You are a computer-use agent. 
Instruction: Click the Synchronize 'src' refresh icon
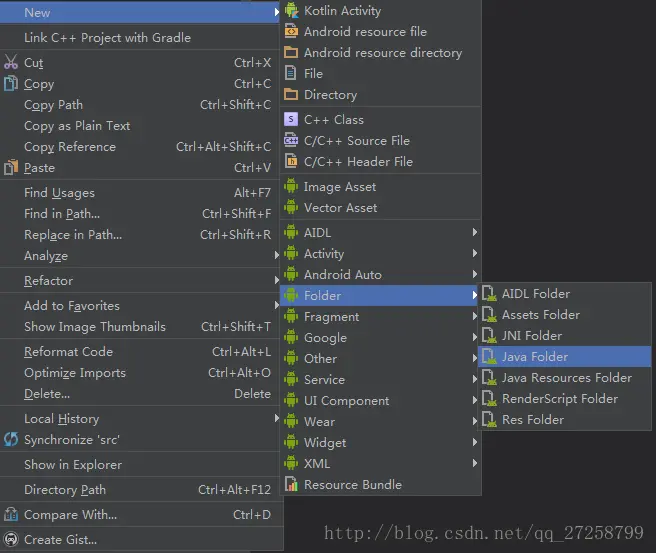[x=10, y=439]
